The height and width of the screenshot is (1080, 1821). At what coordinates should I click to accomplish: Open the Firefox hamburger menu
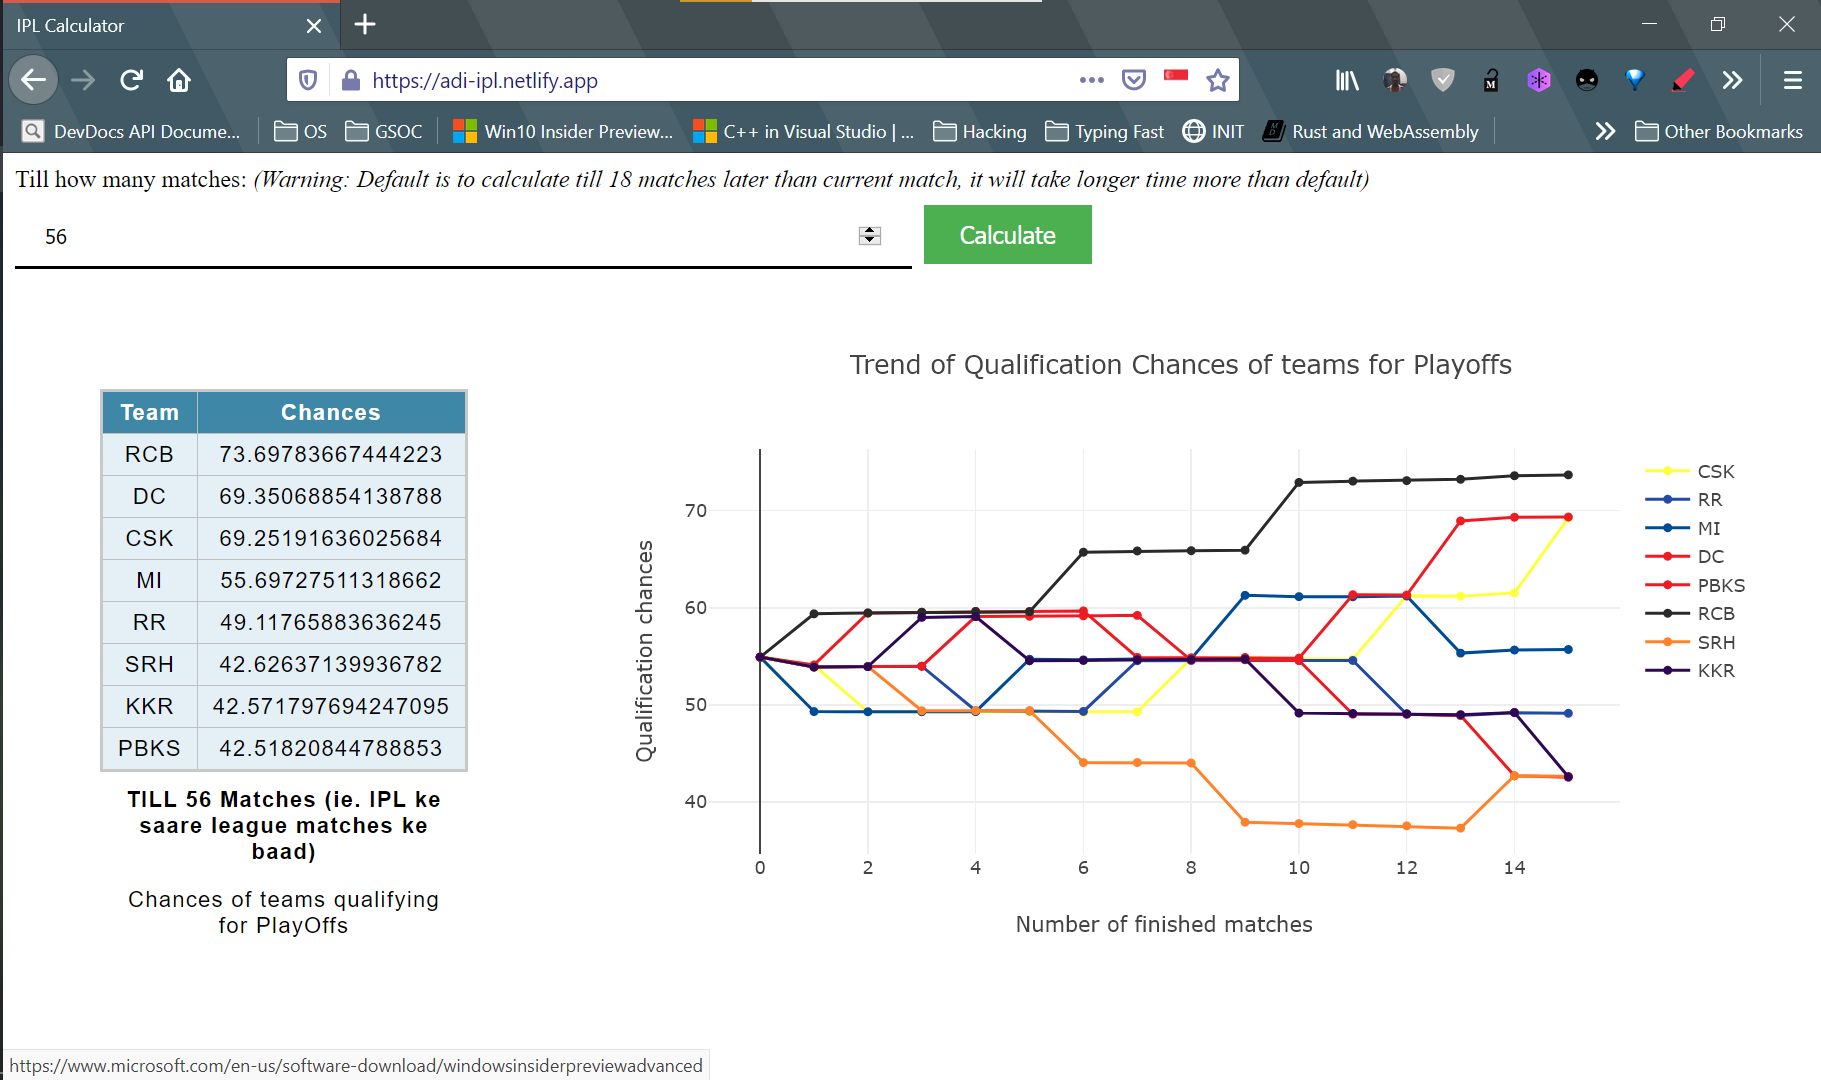(x=1793, y=80)
